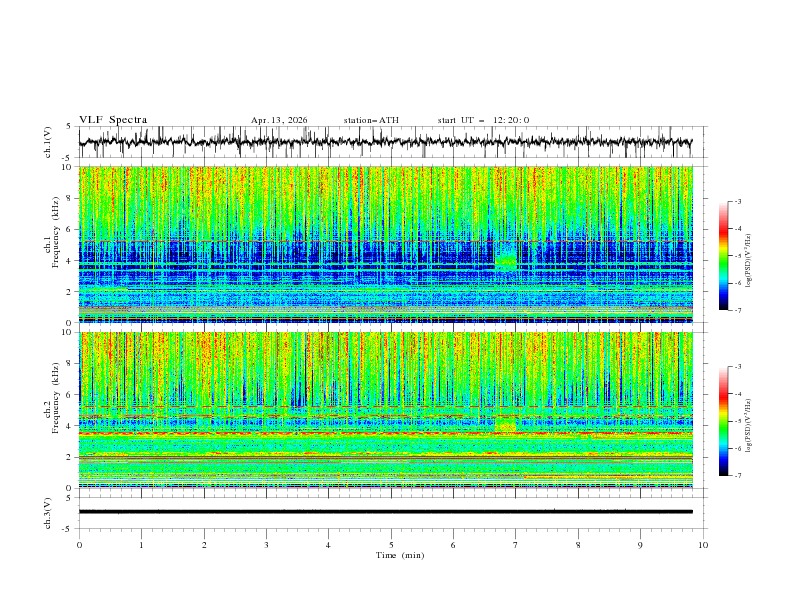
Task: Click the "-5" tick on ch.1 color bar
Action: 737,256
